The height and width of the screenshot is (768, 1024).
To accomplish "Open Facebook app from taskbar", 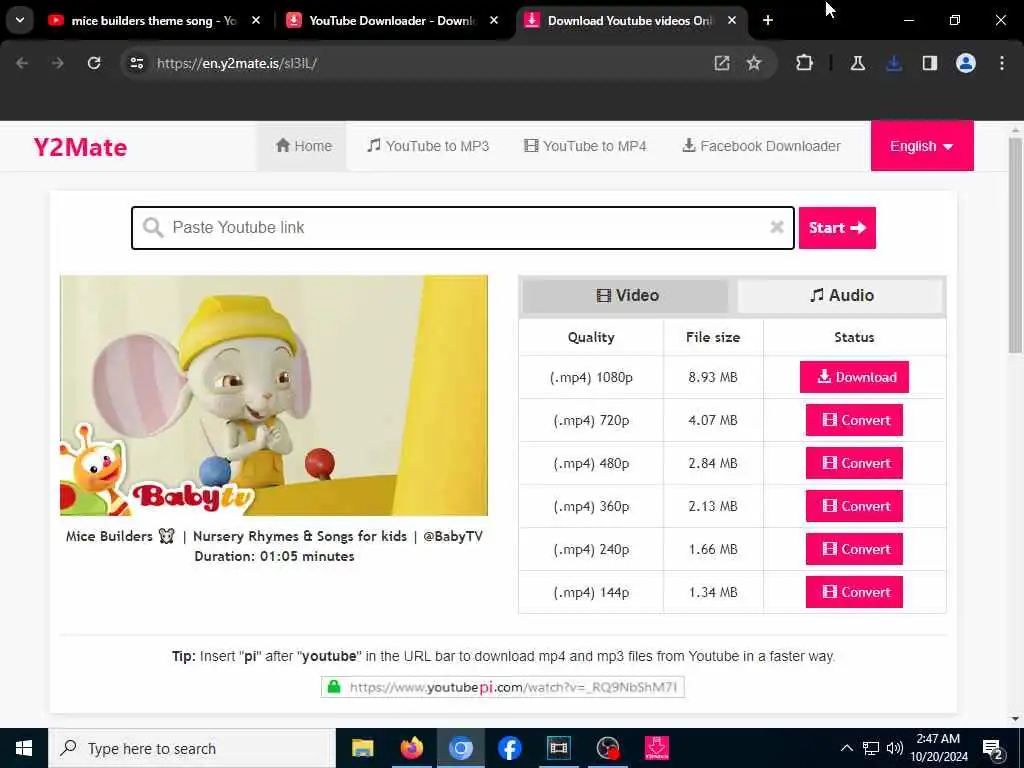I will 509,748.
